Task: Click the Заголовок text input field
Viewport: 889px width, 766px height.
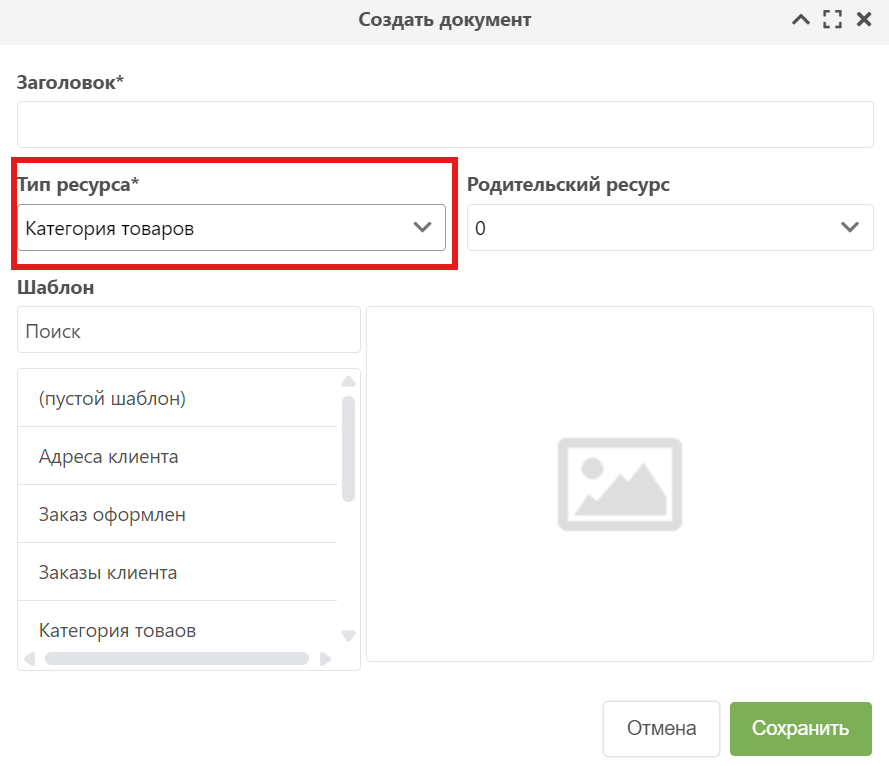Action: coord(445,124)
